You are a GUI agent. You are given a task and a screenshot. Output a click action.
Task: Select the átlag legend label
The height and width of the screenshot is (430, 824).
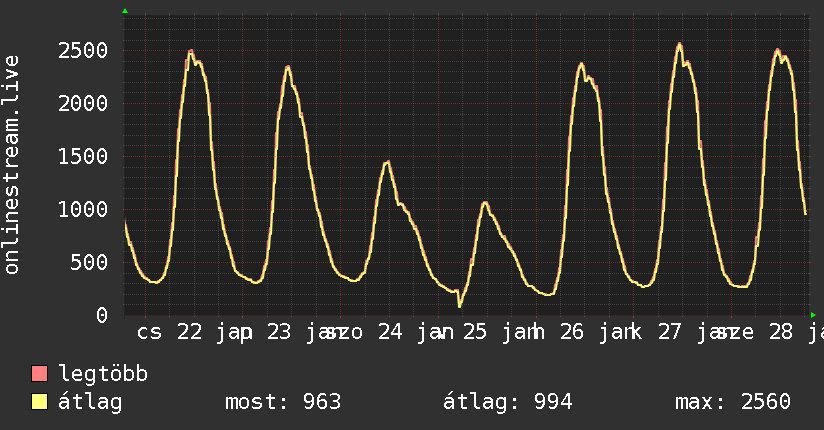pos(90,402)
